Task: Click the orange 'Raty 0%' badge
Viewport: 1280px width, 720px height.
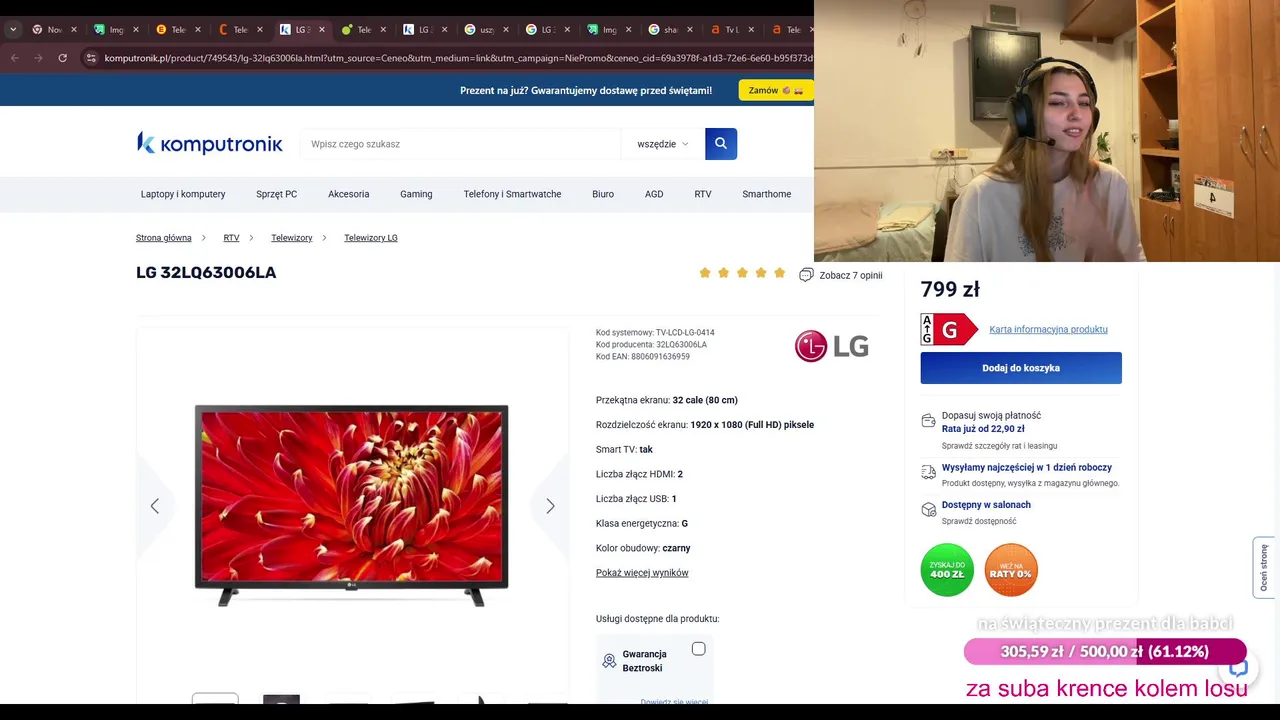Action: [1011, 570]
